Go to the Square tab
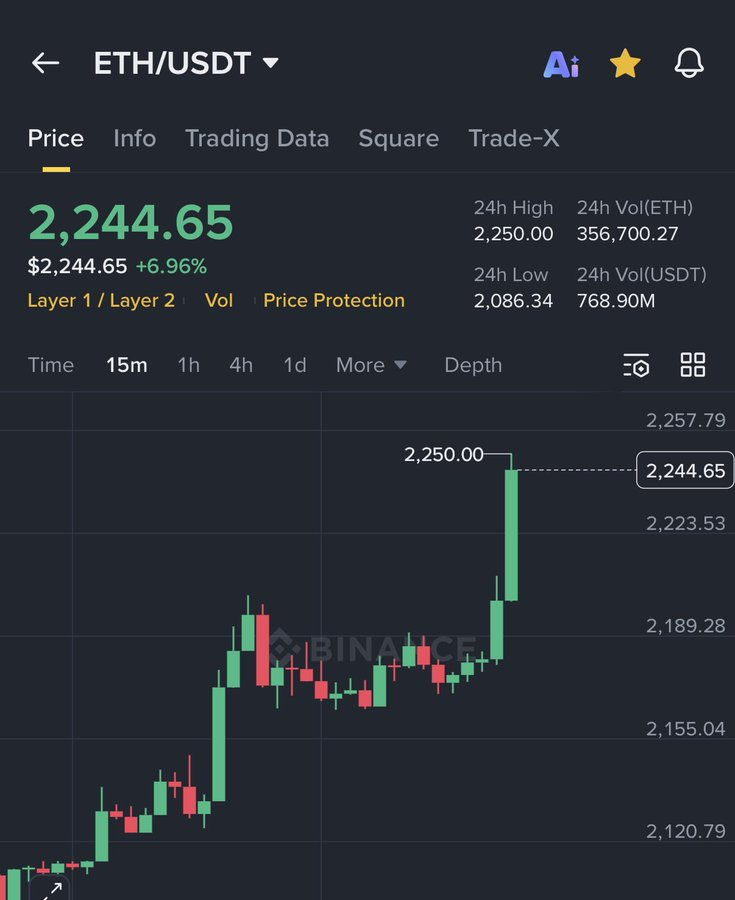Screen dimensions: 735x900 tap(398, 139)
